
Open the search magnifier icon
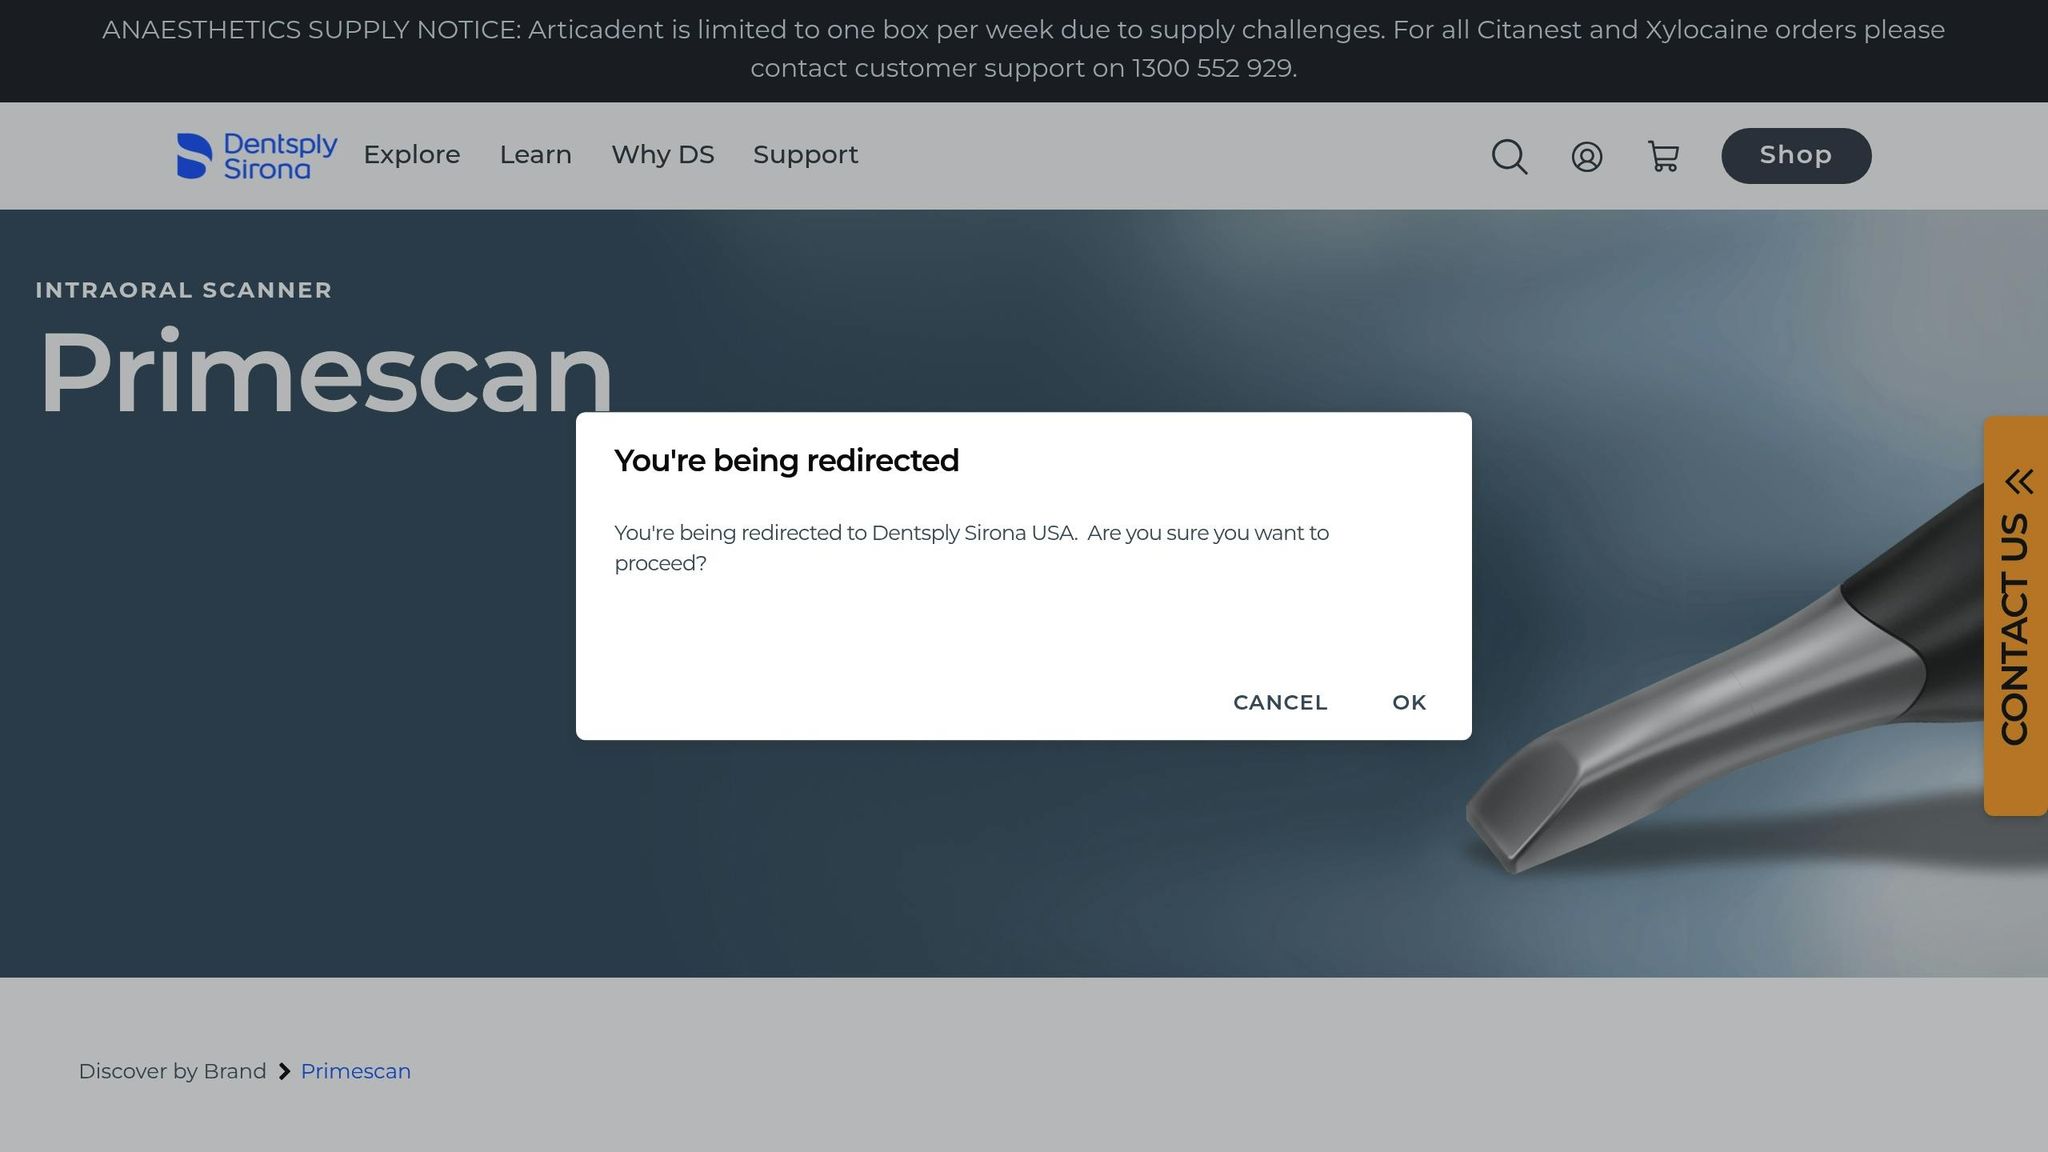coord(1509,156)
